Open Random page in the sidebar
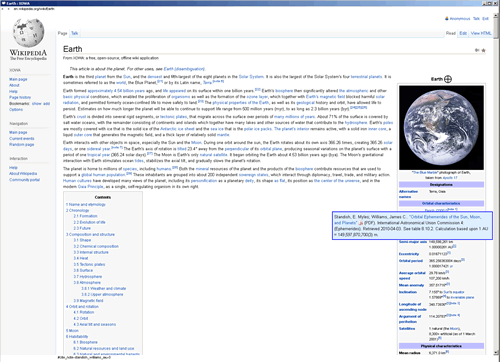The width and height of the screenshot is (500, 362). (x=22, y=145)
